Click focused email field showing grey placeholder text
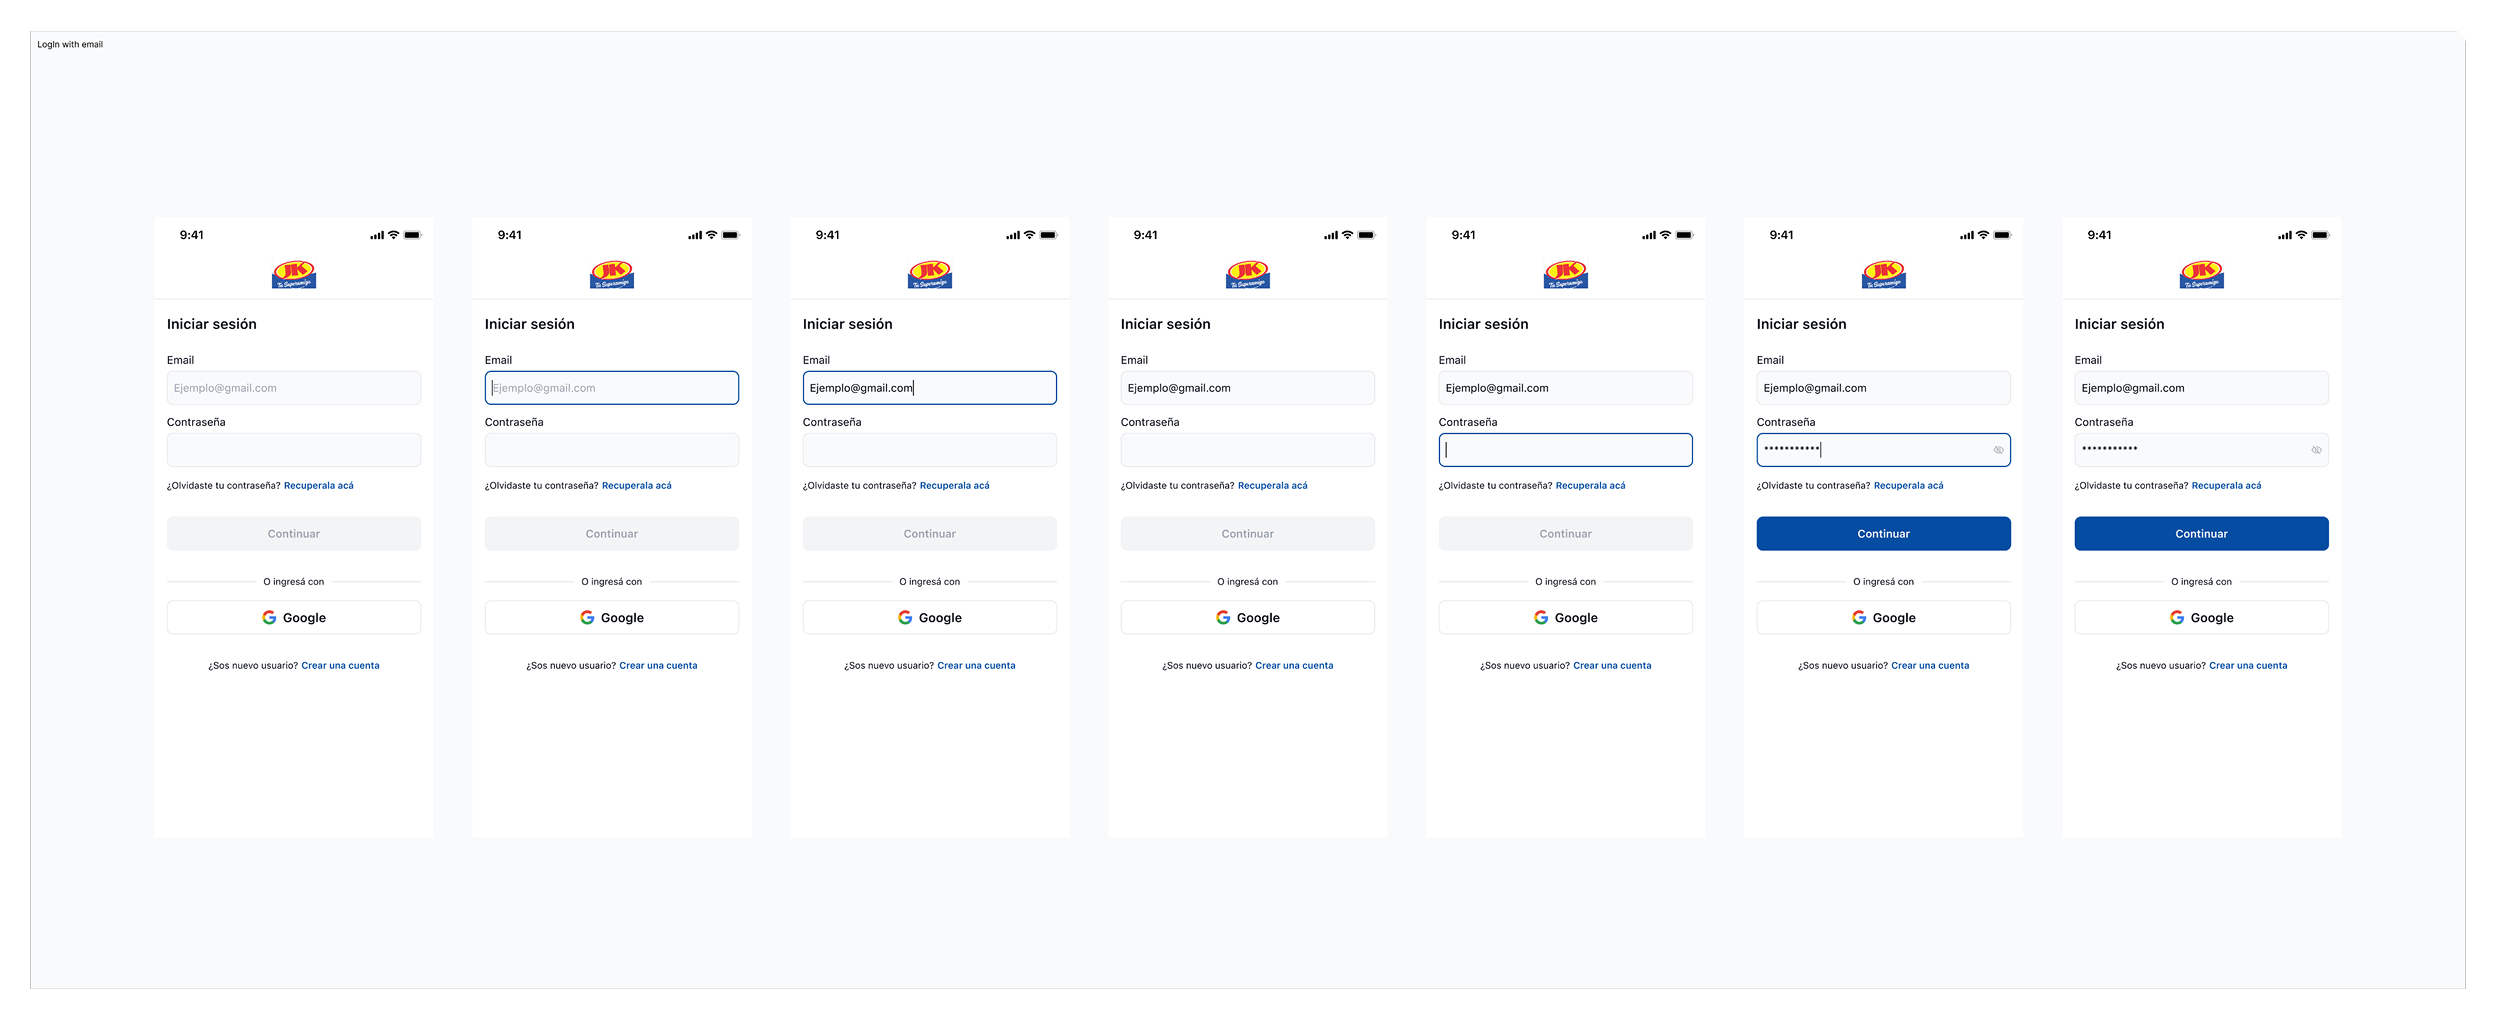The height and width of the screenshot is (1020, 2496). click(612, 388)
